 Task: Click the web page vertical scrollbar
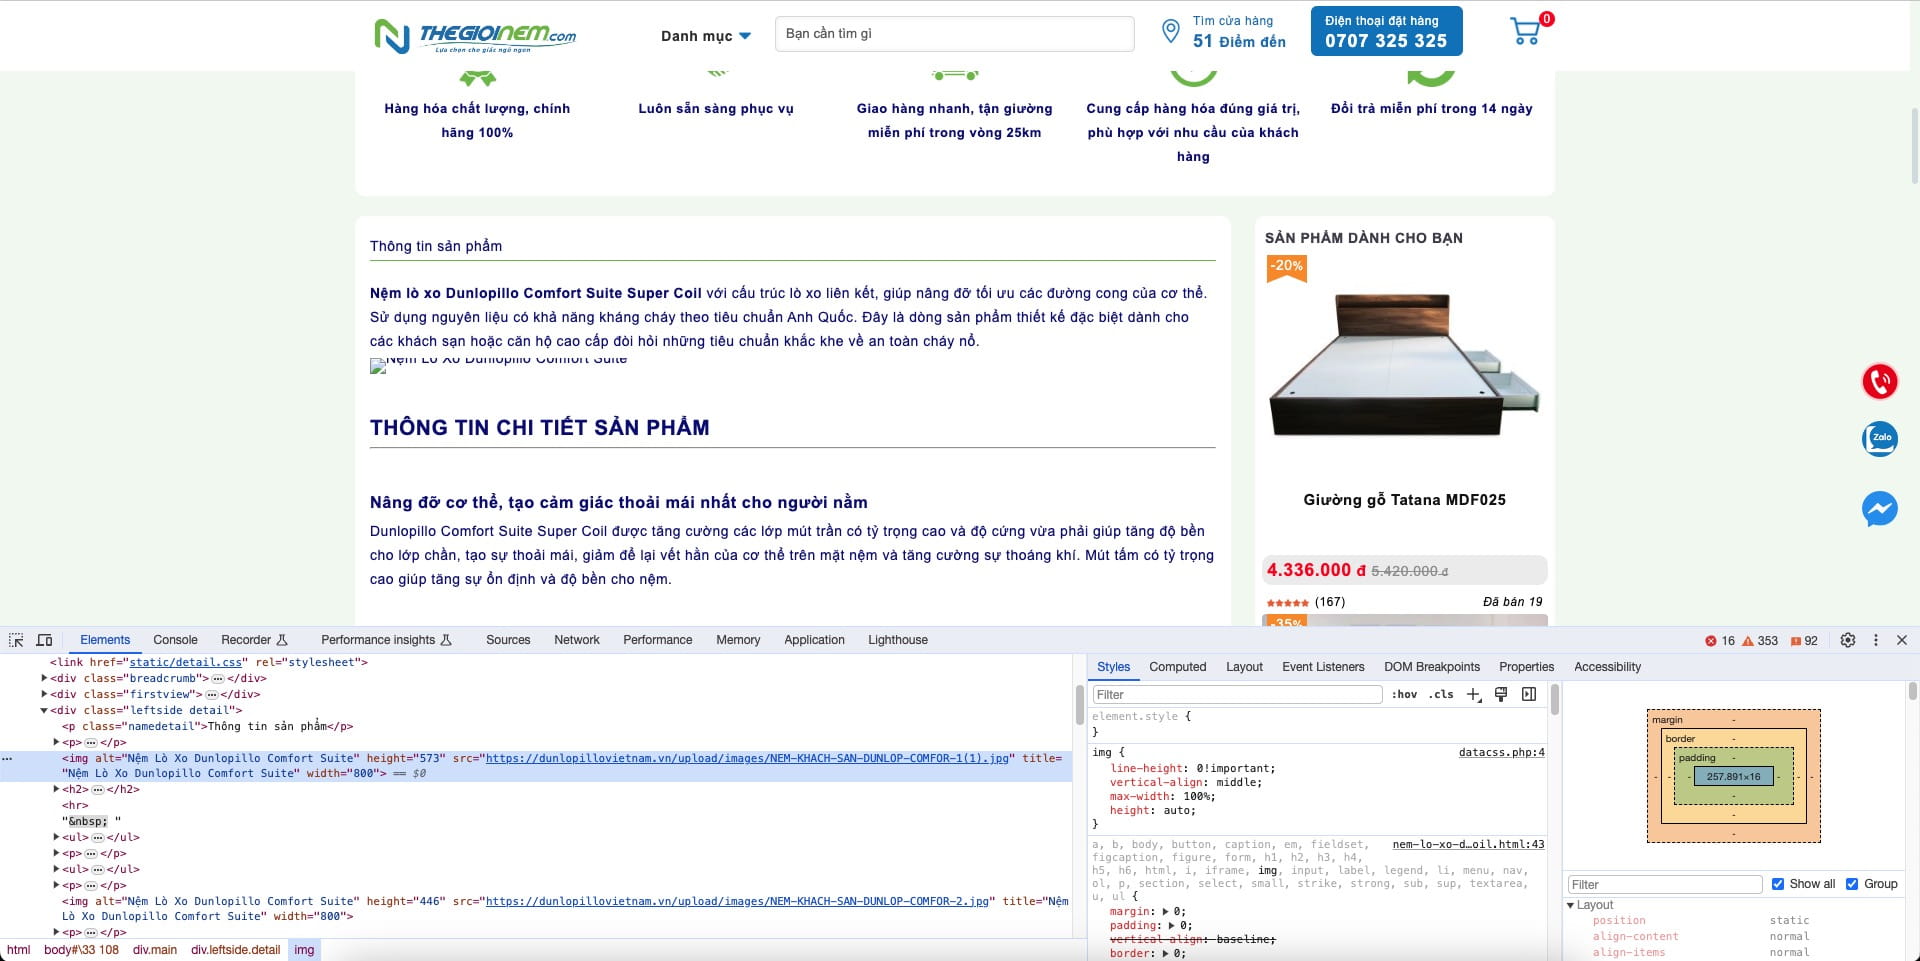coord(1914,145)
